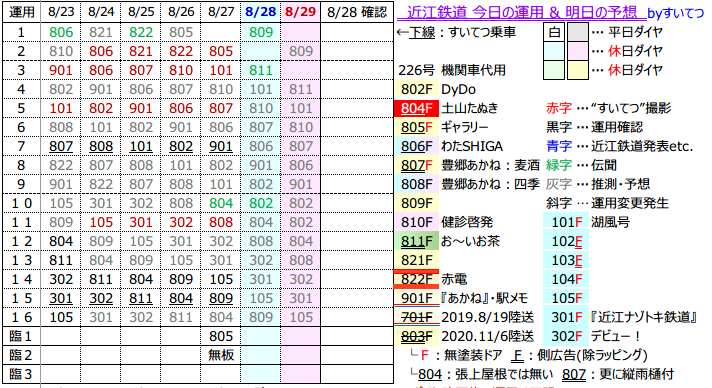This screenshot has height=388, width=712.
Task: Click the 赤字 legend label
Action: pyautogui.click(x=559, y=108)
